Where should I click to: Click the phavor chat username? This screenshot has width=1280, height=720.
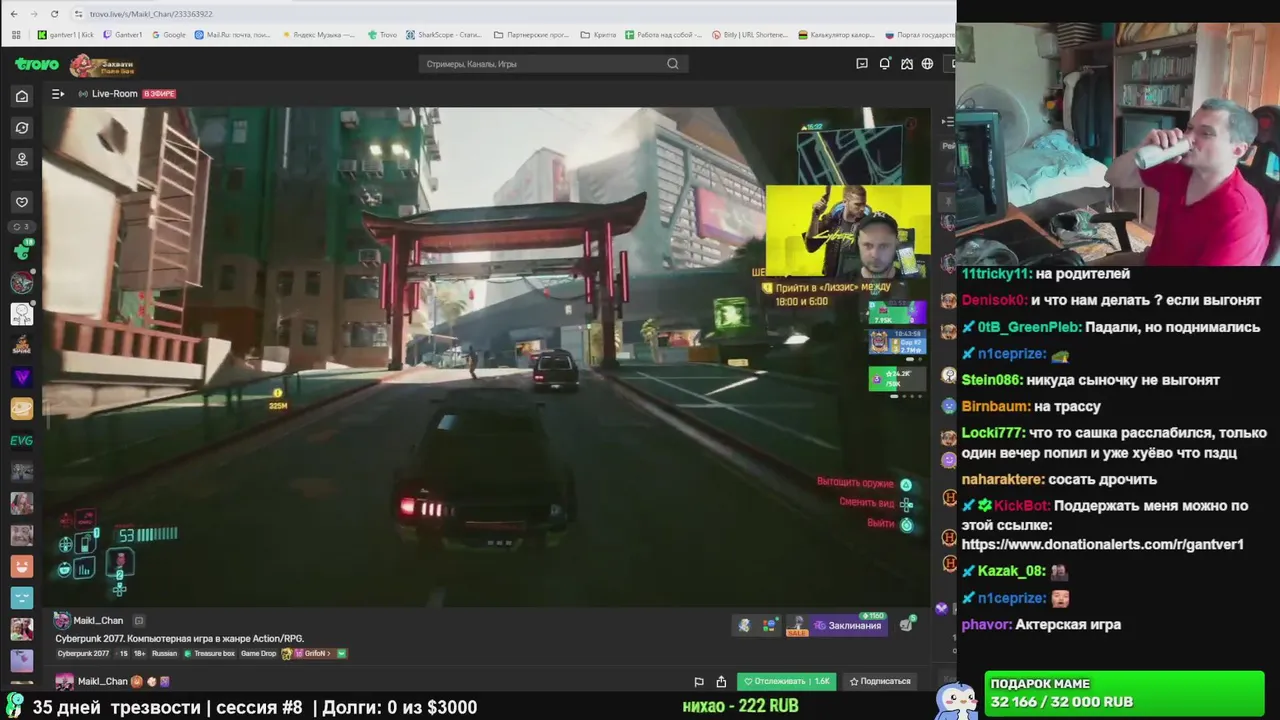tap(985, 625)
